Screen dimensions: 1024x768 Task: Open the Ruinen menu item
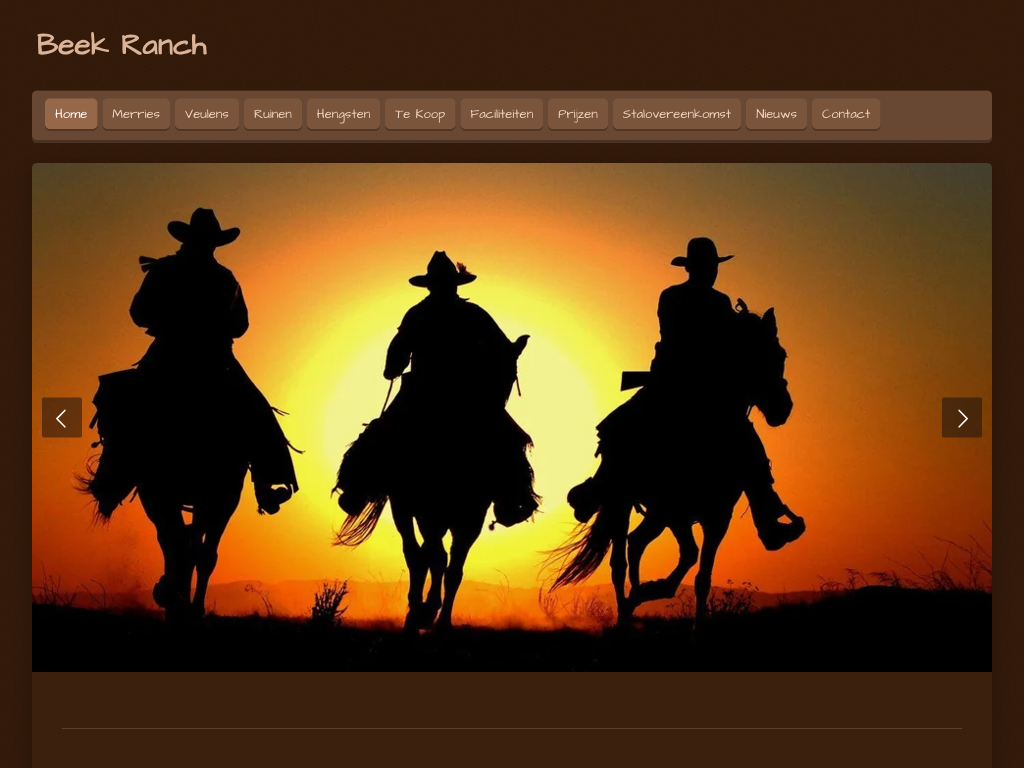(x=273, y=114)
